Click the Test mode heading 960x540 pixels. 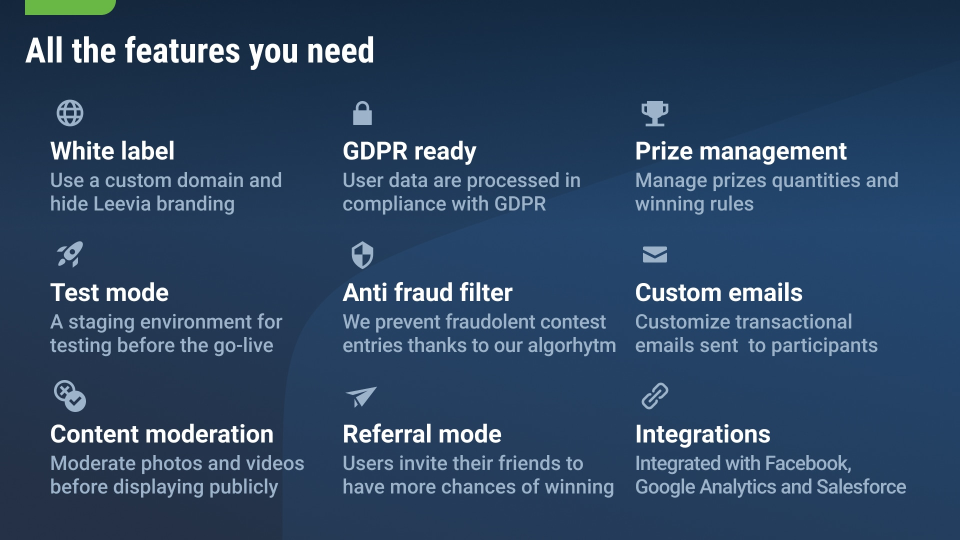pyautogui.click(x=109, y=293)
